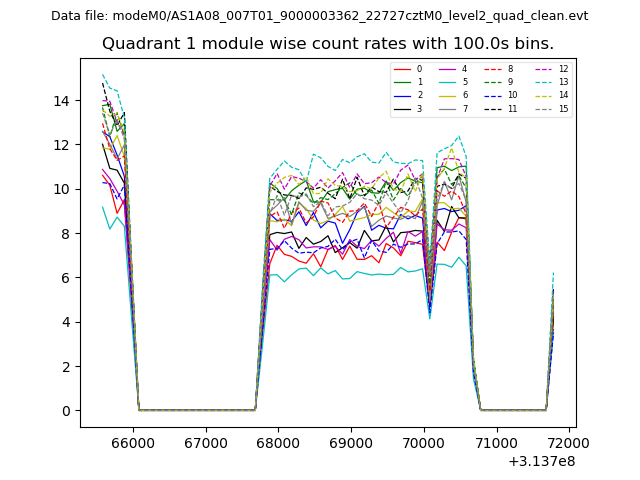Click the x-axis offset text +3.137e8
The image size is (640, 480).
pos(542,461)
